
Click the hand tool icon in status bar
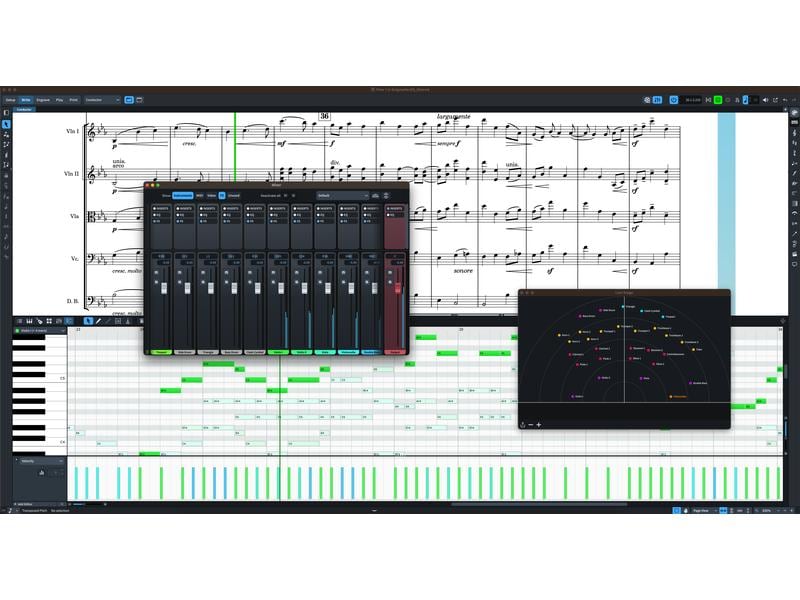pyautogui.click(x=685, y=510)
